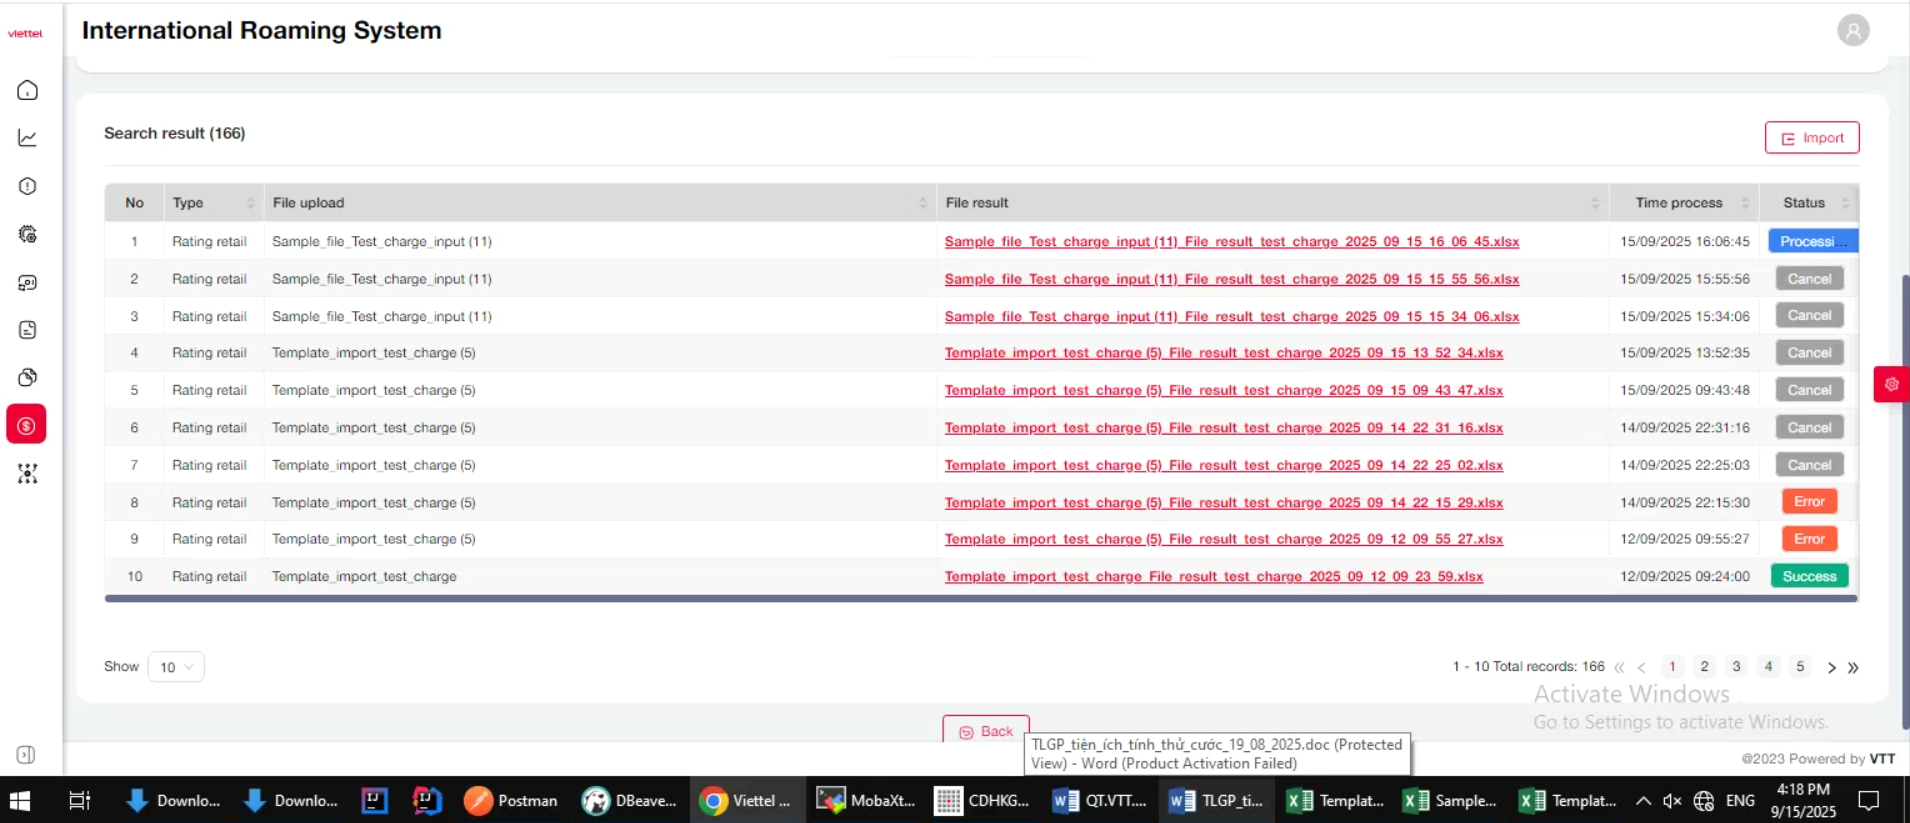The height and width of the screenshot is (823, 1910).
Task: Open the user profile avatar icon
Action: (x=1852, y=31)
